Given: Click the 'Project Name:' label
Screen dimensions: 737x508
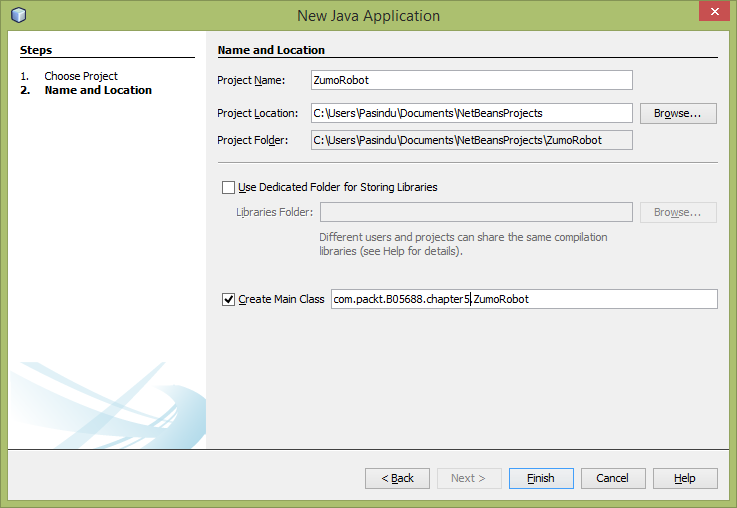Looking at the screenshot, I should 251,80.
